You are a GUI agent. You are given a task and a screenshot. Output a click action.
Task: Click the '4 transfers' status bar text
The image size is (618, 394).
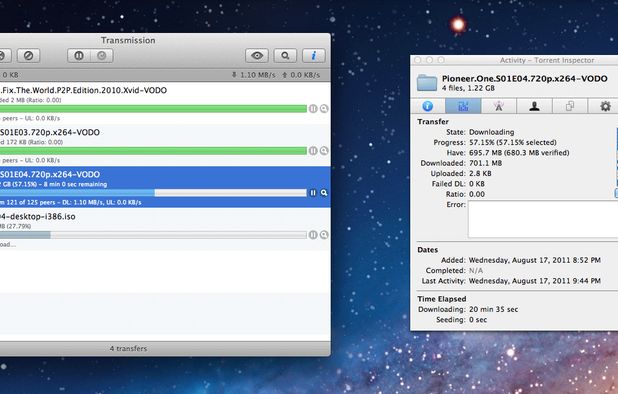coord(128,348)
